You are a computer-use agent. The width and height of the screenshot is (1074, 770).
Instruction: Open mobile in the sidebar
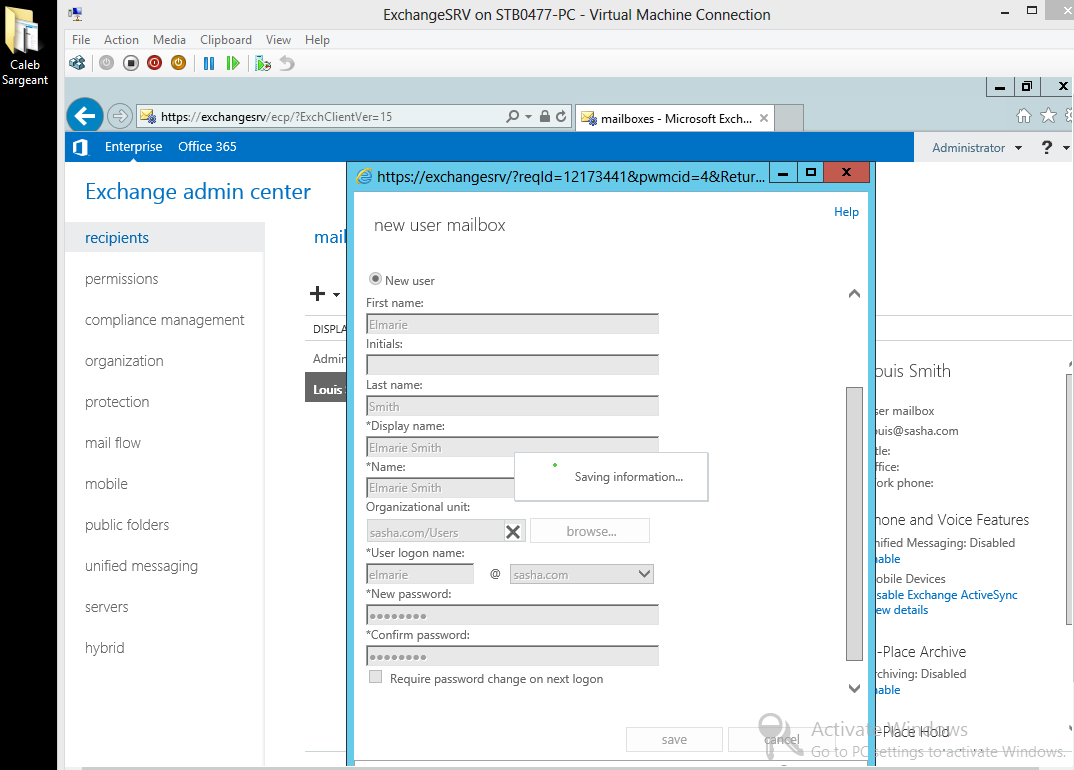pyautogui.click(x=106, y=484)
